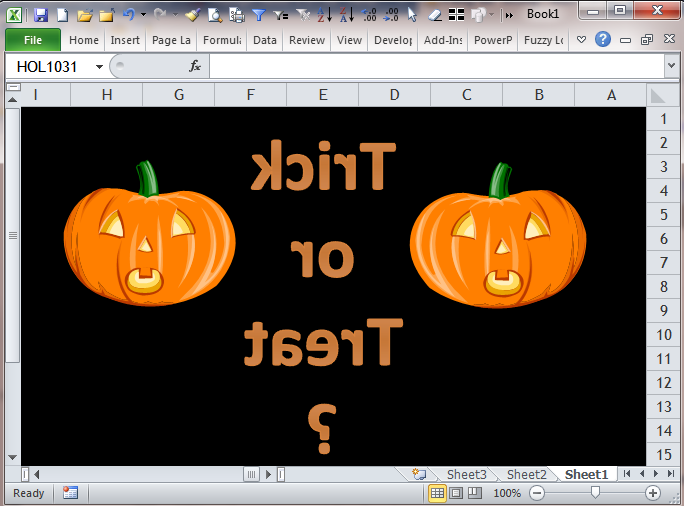The image size is (684, 506).
Task: Click the 100% zoom level button
Action: pos(507,493)
